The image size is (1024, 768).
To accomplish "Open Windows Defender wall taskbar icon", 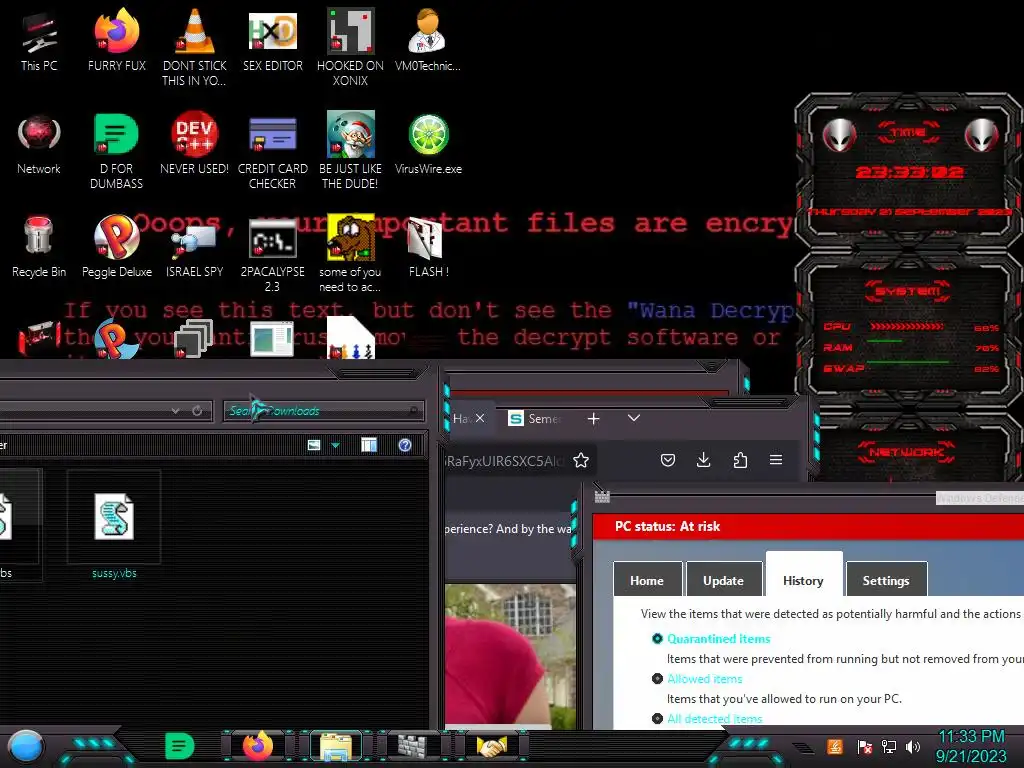I will 413,746.
